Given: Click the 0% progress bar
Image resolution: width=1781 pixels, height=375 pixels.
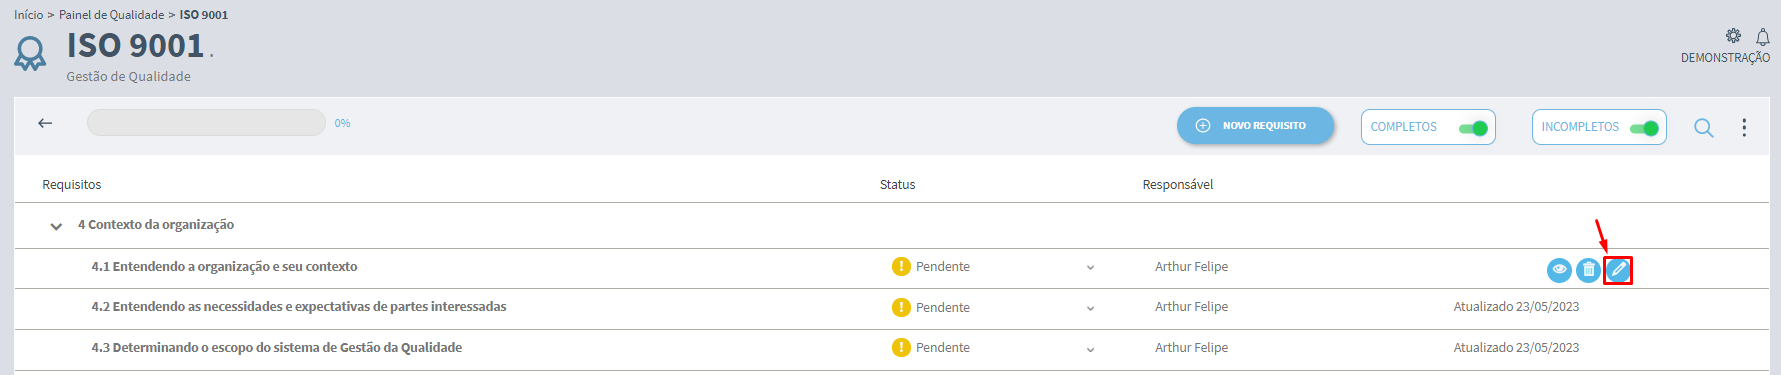Looking at the screenshot, I should [x=206, y=123].
